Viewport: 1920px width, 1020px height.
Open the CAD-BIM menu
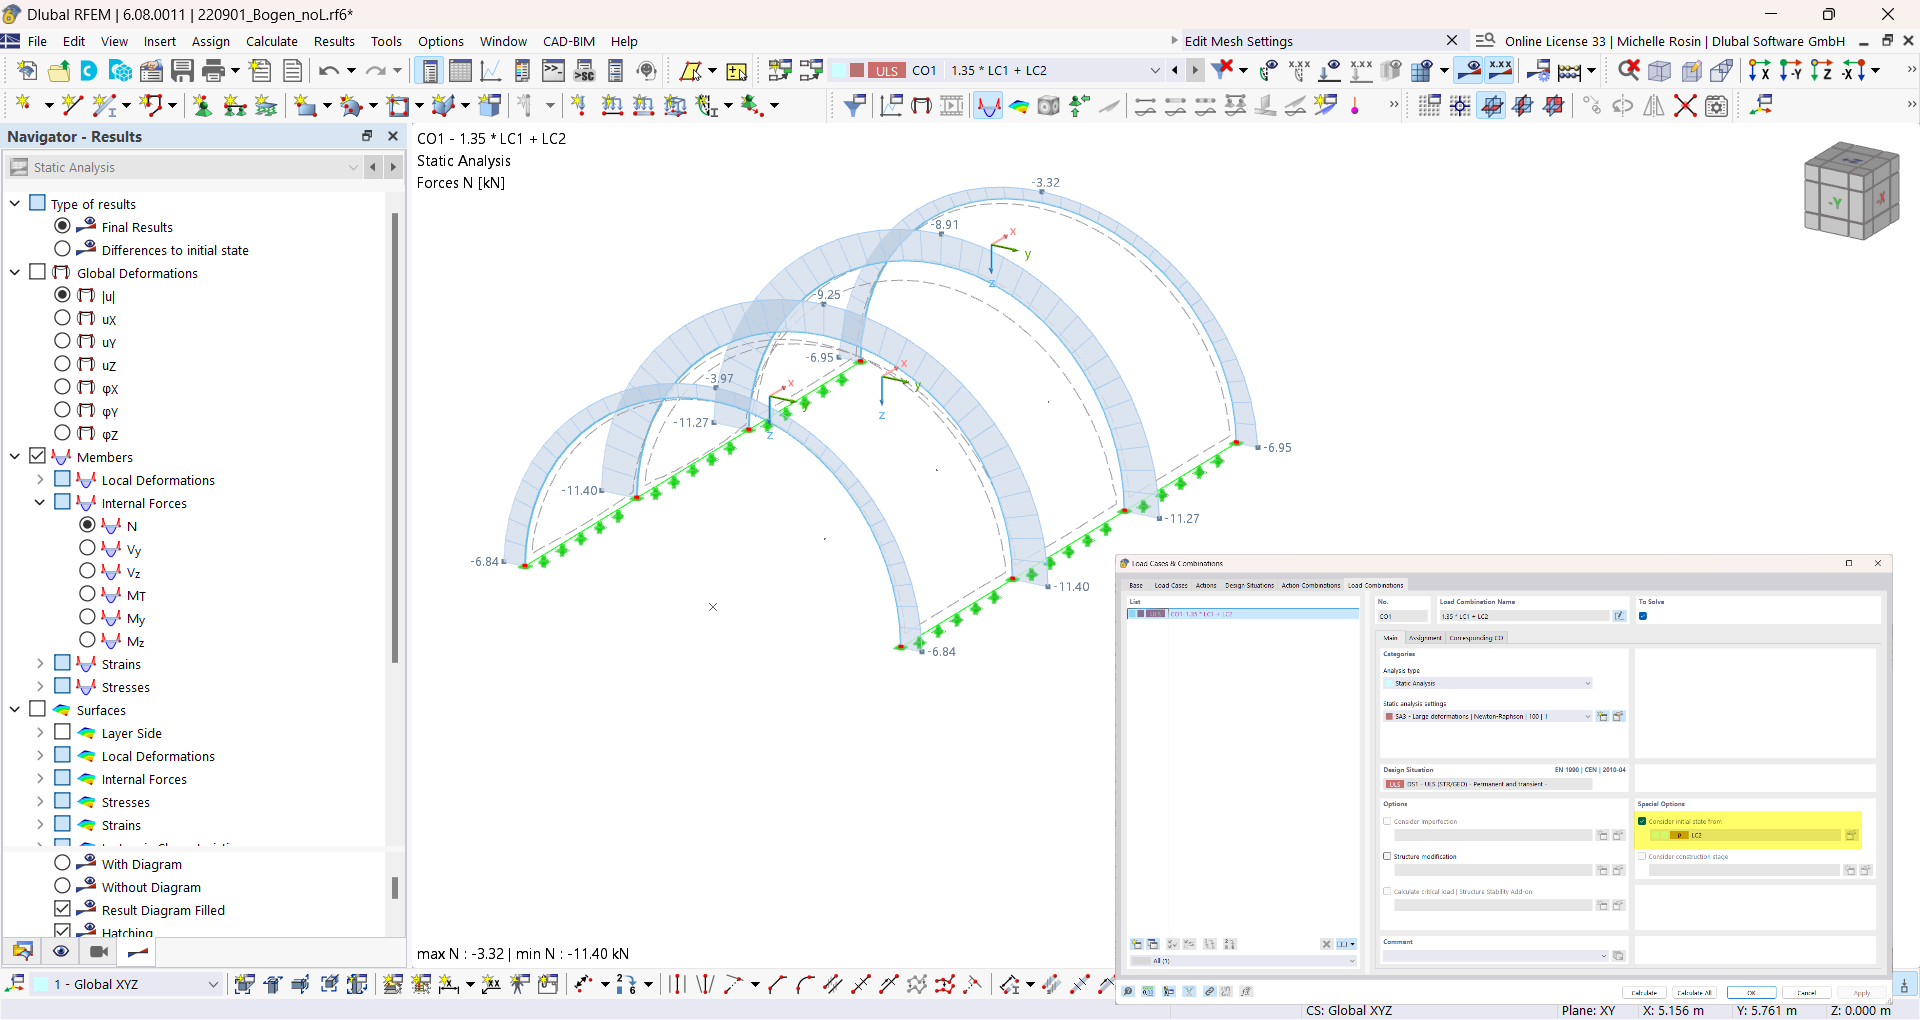(x=569, y=41)
